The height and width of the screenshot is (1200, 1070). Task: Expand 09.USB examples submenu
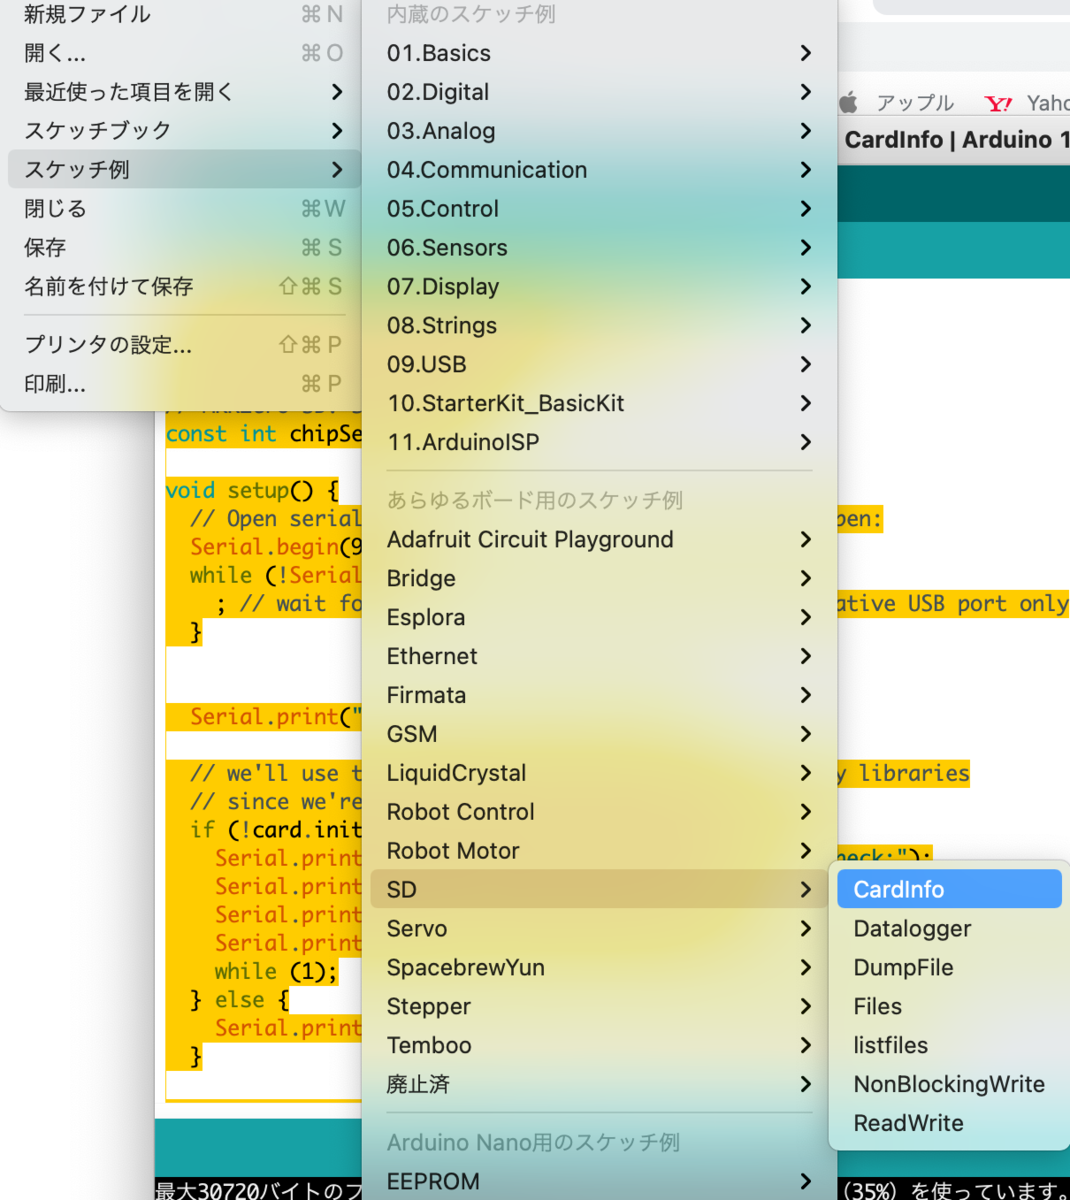point(599,365)
